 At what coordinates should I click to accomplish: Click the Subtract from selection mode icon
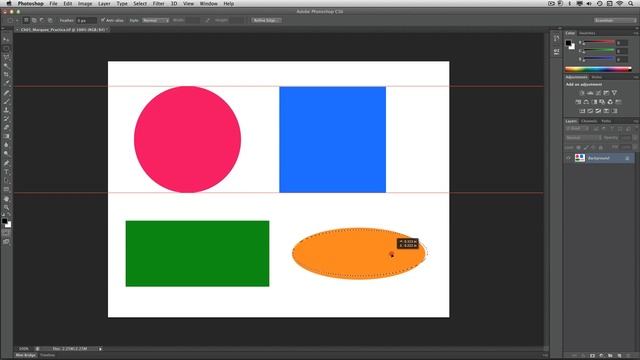[x=42, y=20]
